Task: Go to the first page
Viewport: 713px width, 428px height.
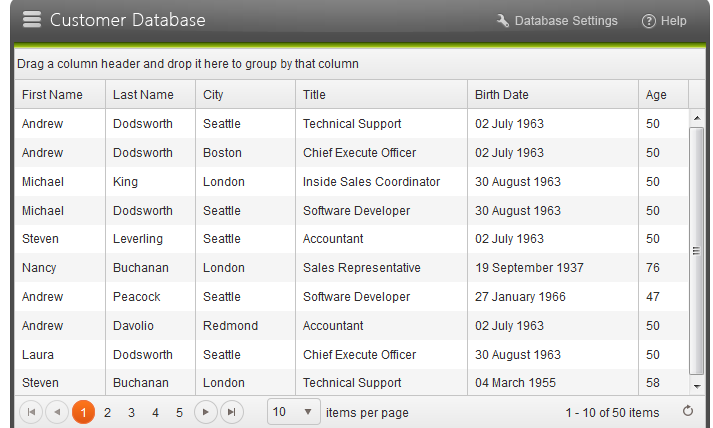Action: (31, 412)
